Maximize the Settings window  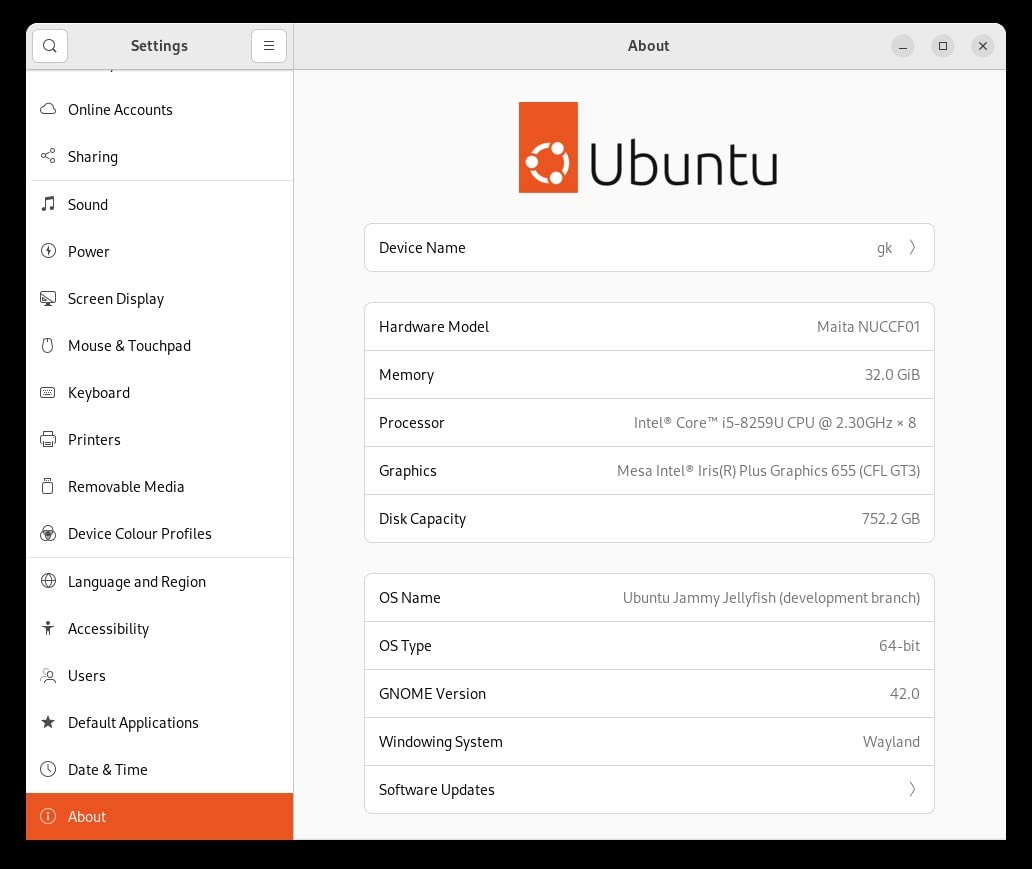[x=942, y=46]
